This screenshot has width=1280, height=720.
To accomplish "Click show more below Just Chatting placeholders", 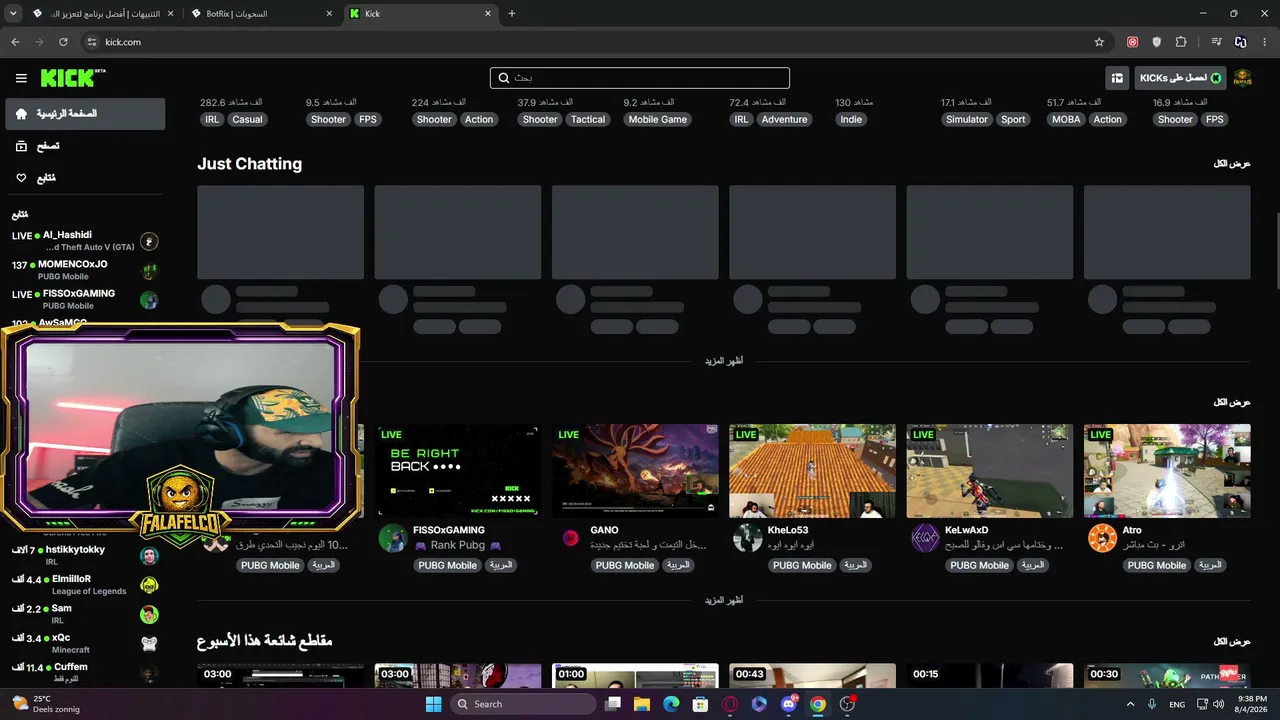I will point(724,361).
